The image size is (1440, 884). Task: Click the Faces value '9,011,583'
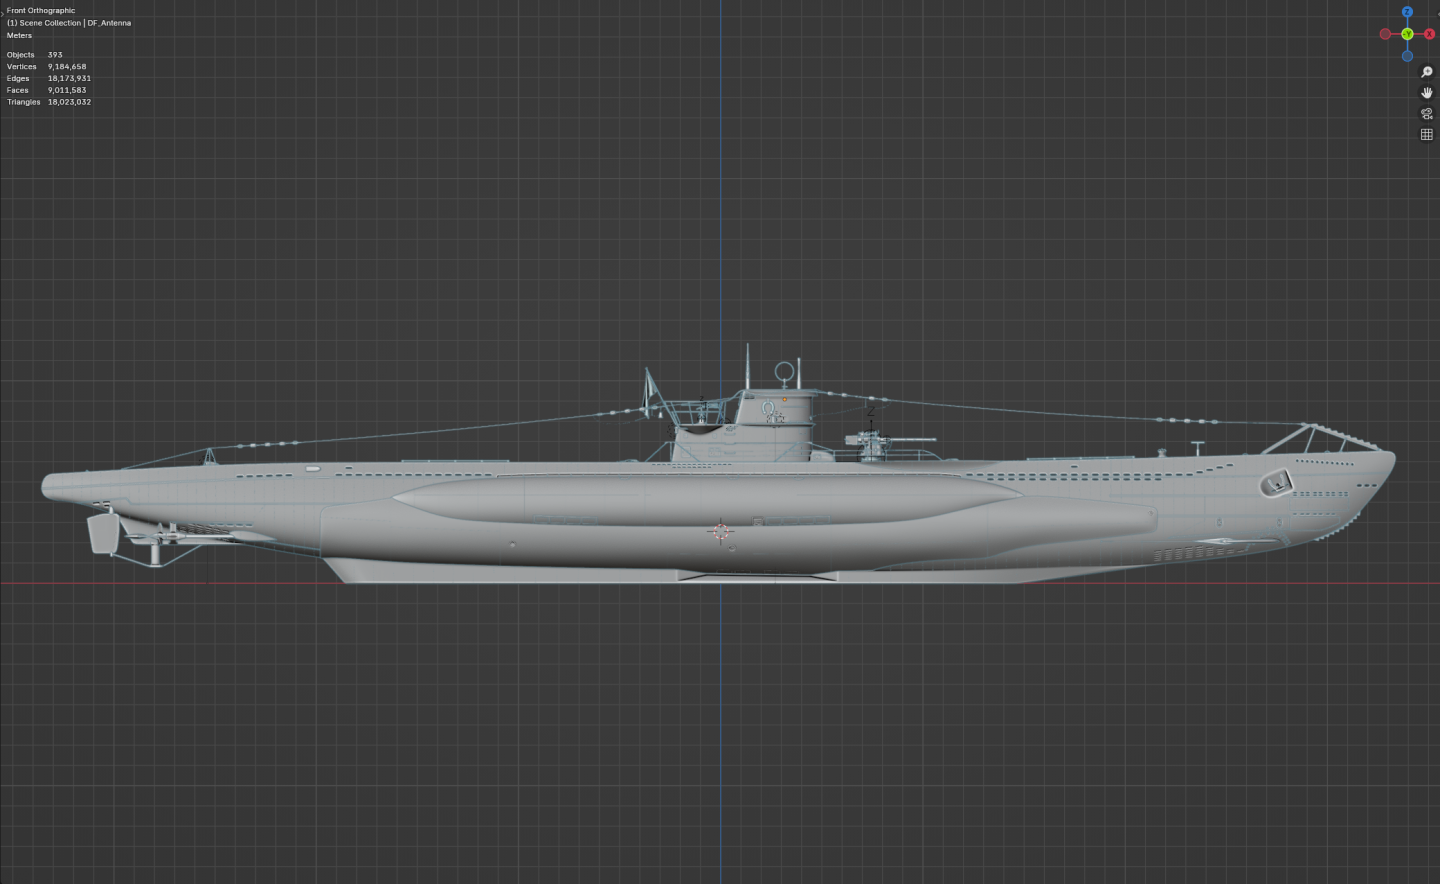pyautogui.click(x=67, y=90)
